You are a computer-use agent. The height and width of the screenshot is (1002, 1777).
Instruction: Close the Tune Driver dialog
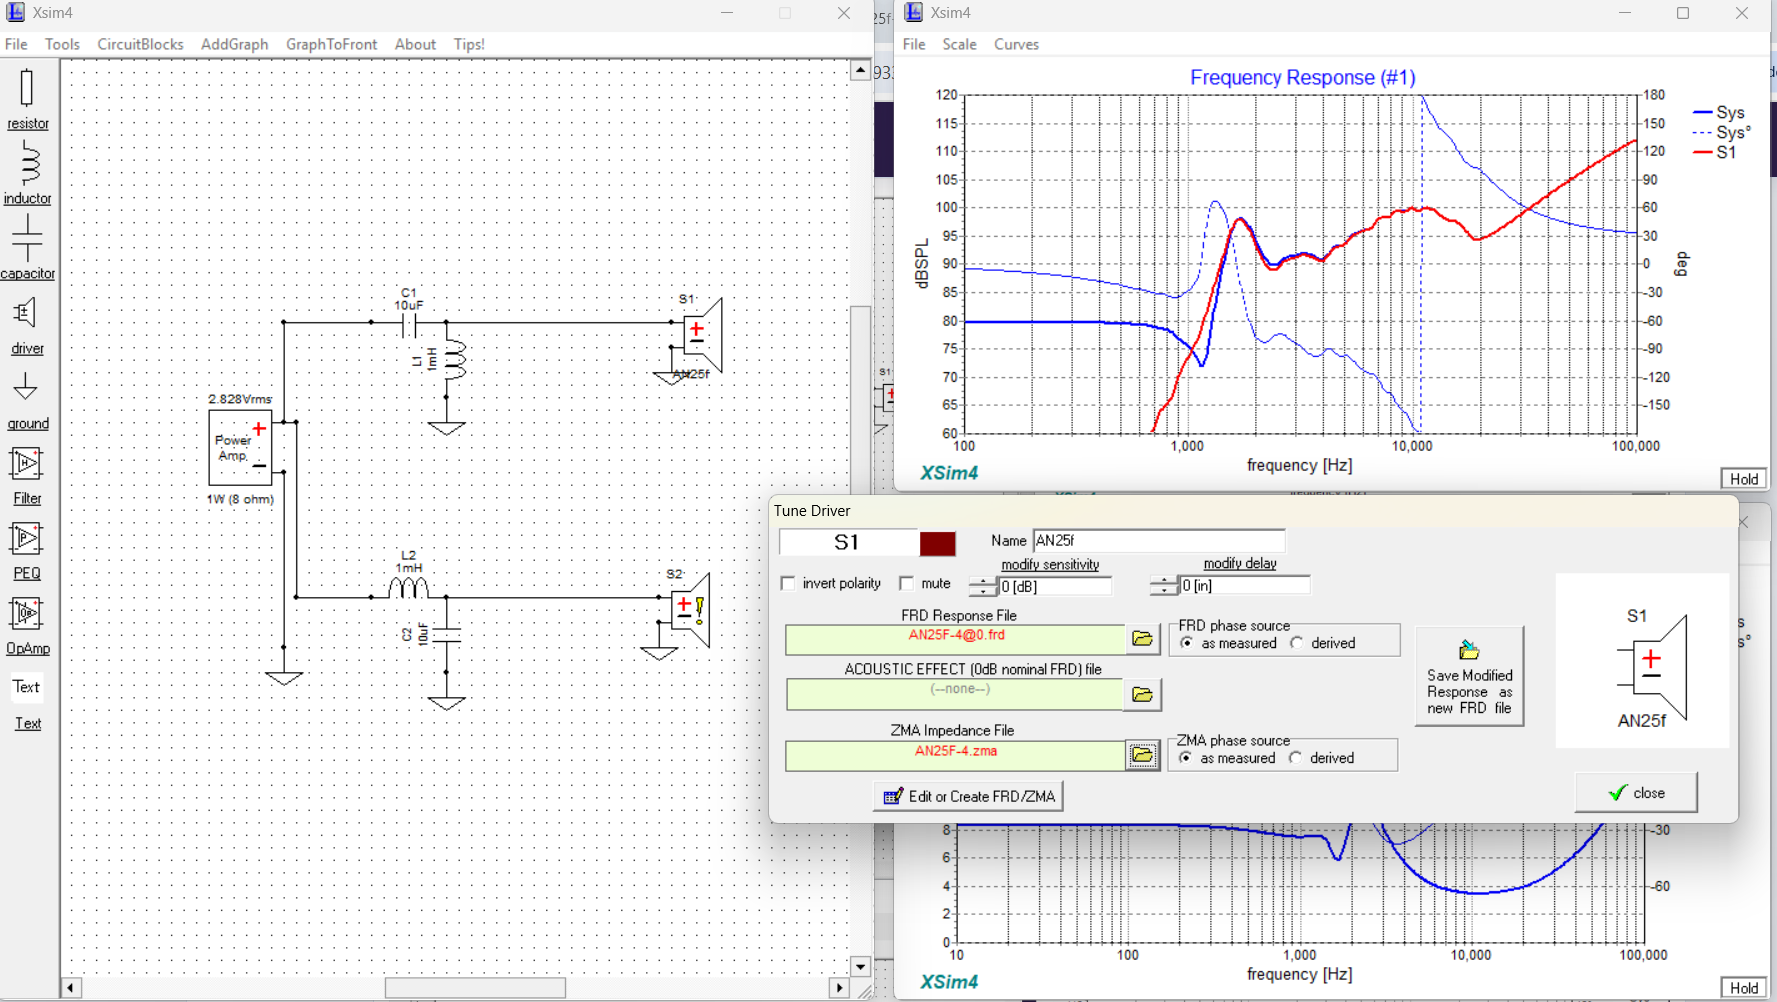(1636, 793)
